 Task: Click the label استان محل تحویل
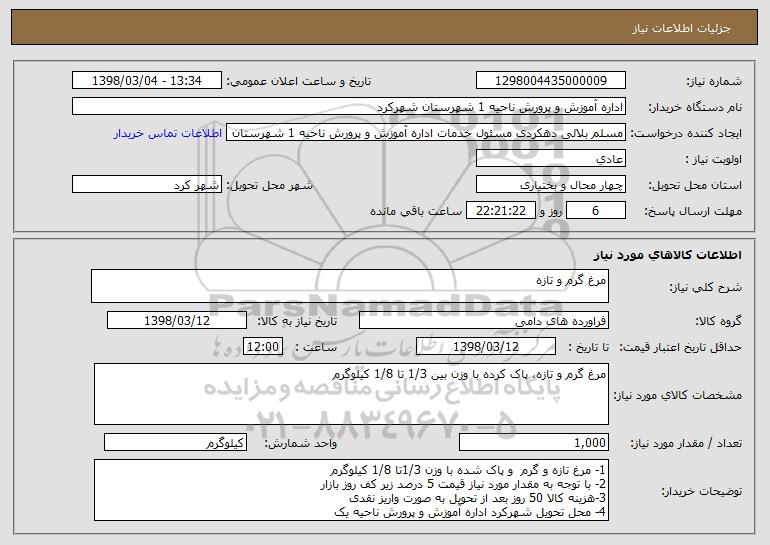pyautogui.click(x=695, y=185)
